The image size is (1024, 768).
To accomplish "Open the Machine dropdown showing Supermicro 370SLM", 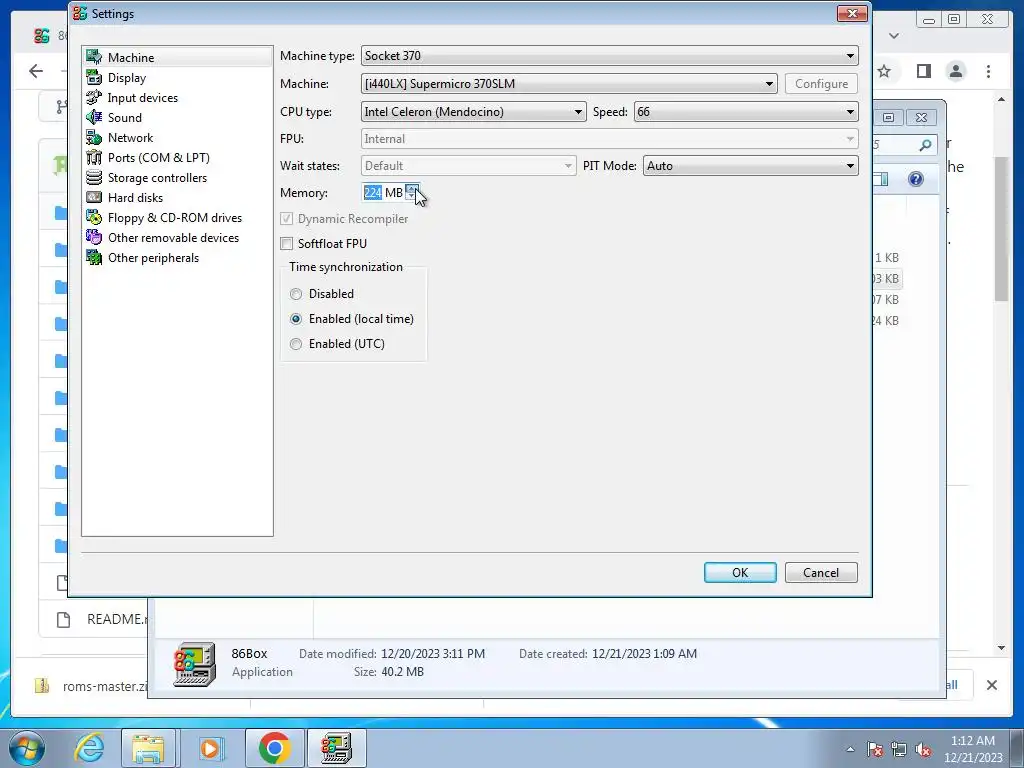I will (x=569, y=84).
